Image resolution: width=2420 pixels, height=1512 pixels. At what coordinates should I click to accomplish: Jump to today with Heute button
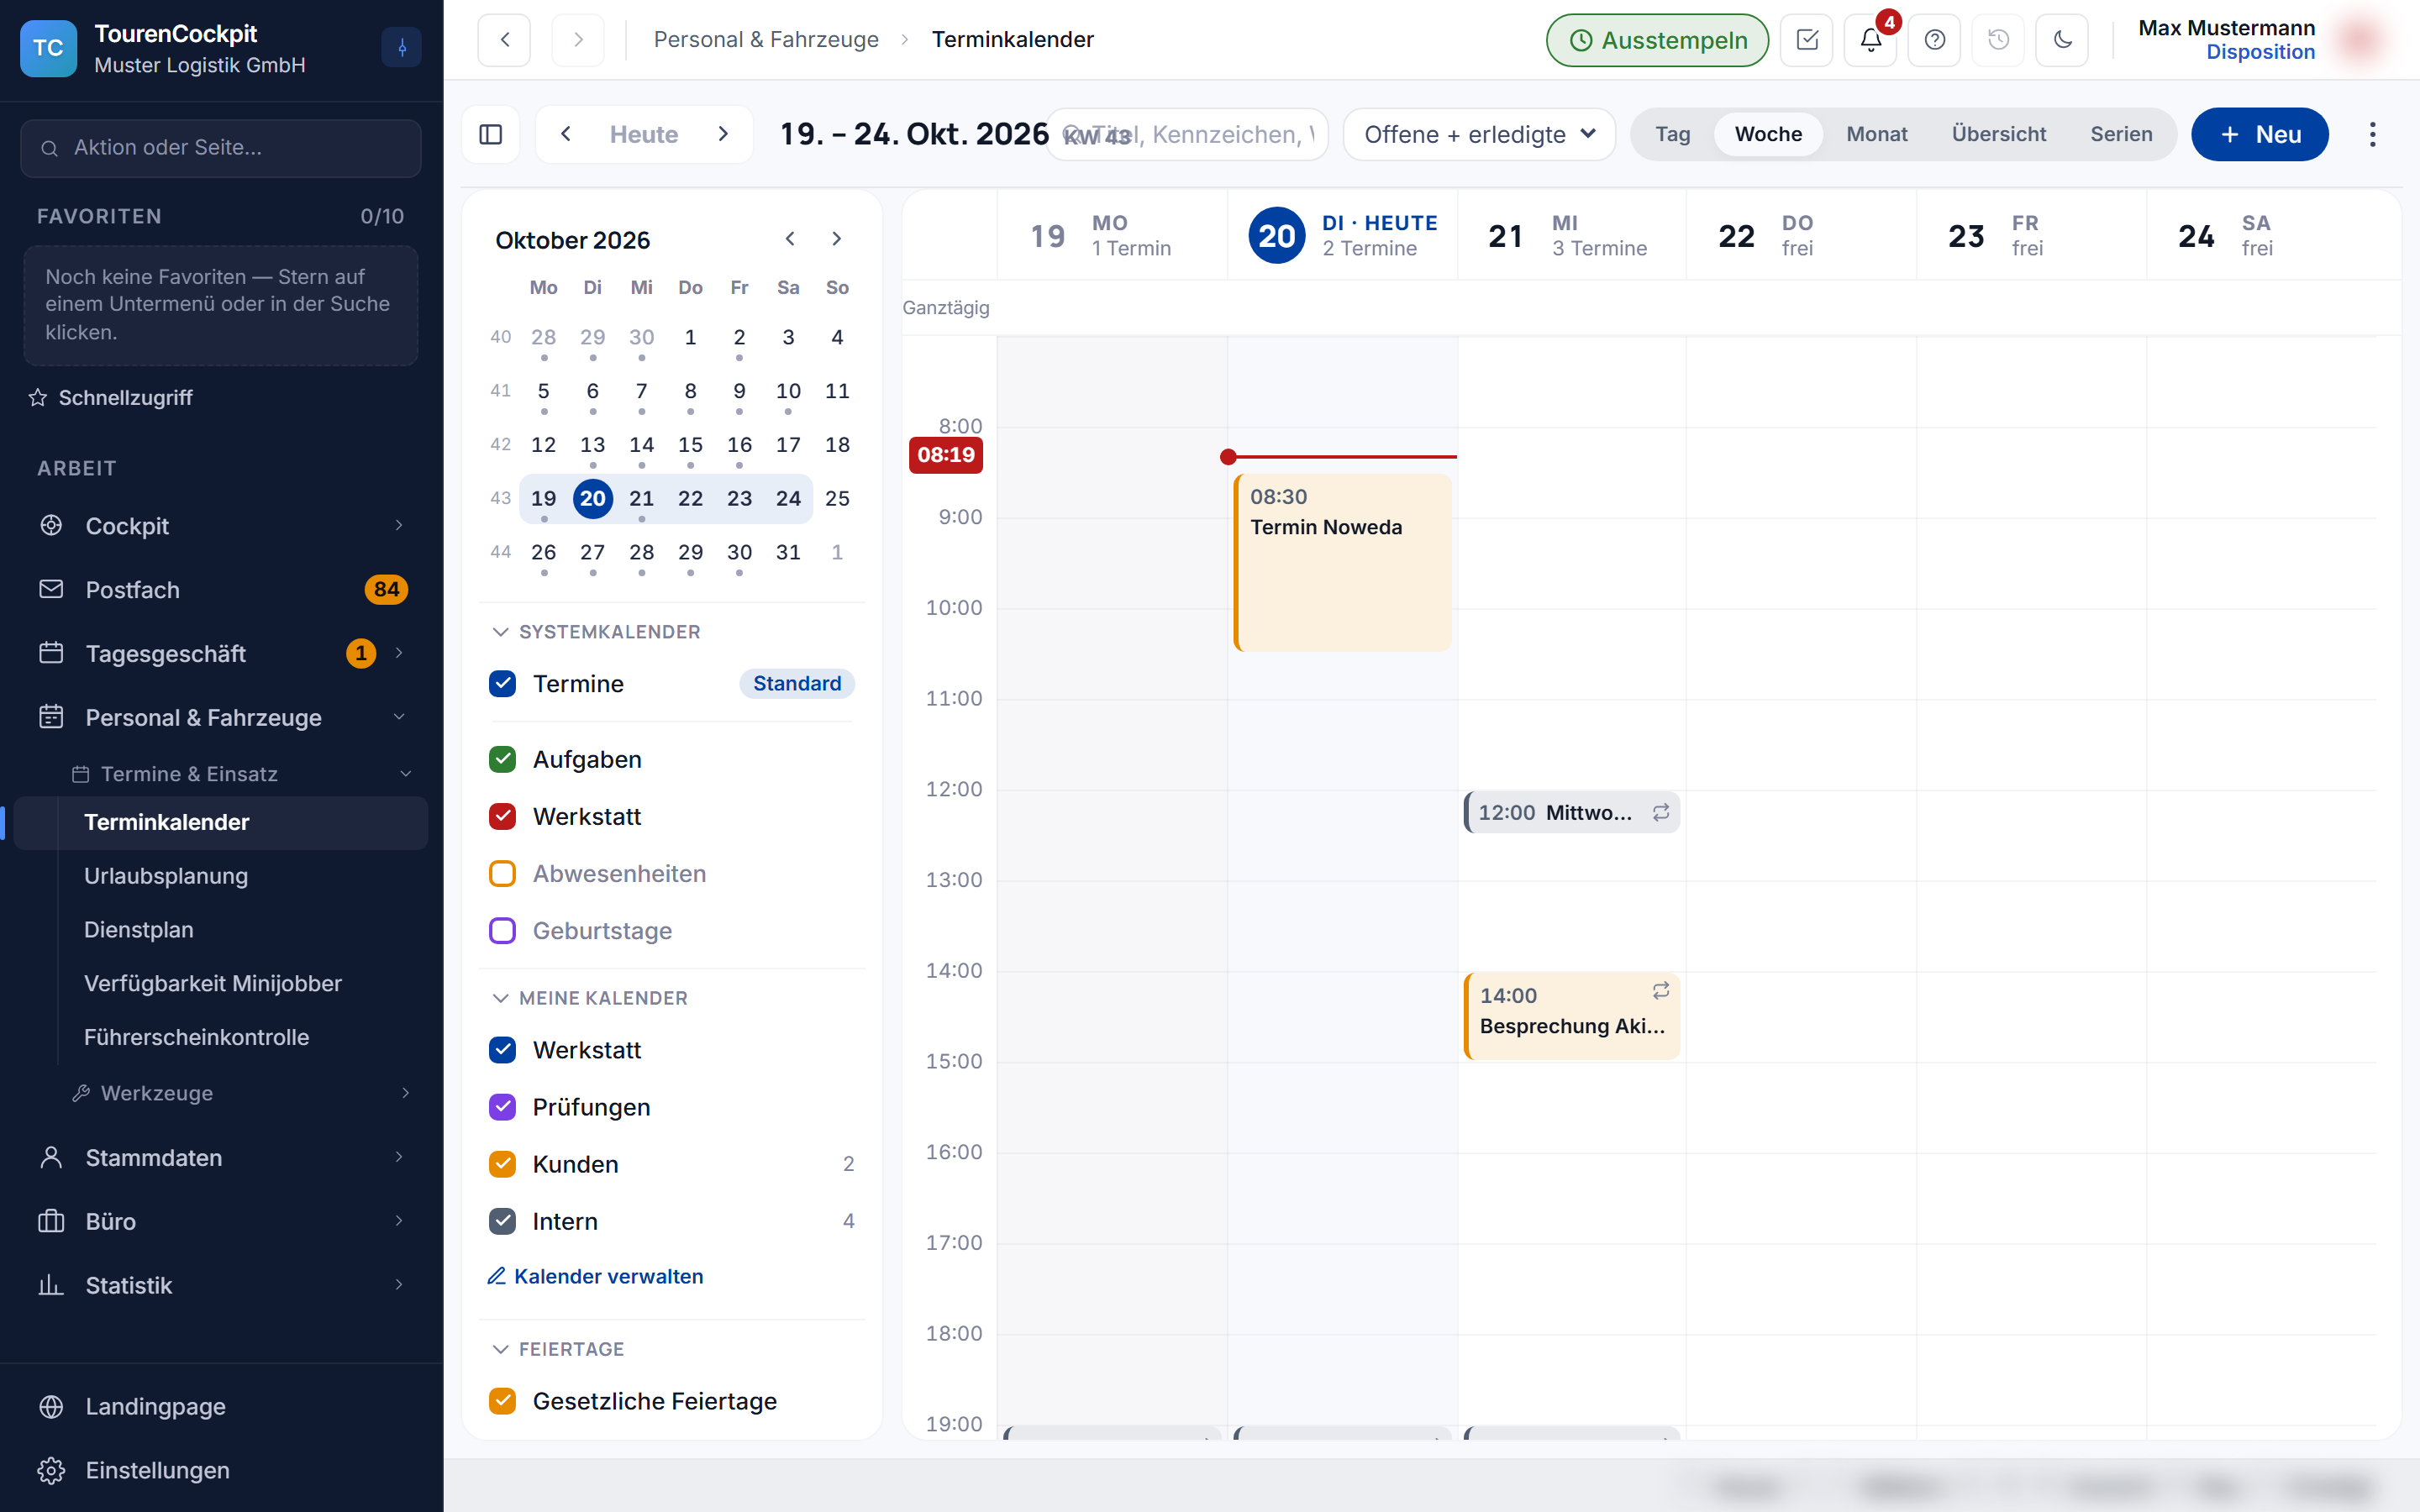pos(644,134)
